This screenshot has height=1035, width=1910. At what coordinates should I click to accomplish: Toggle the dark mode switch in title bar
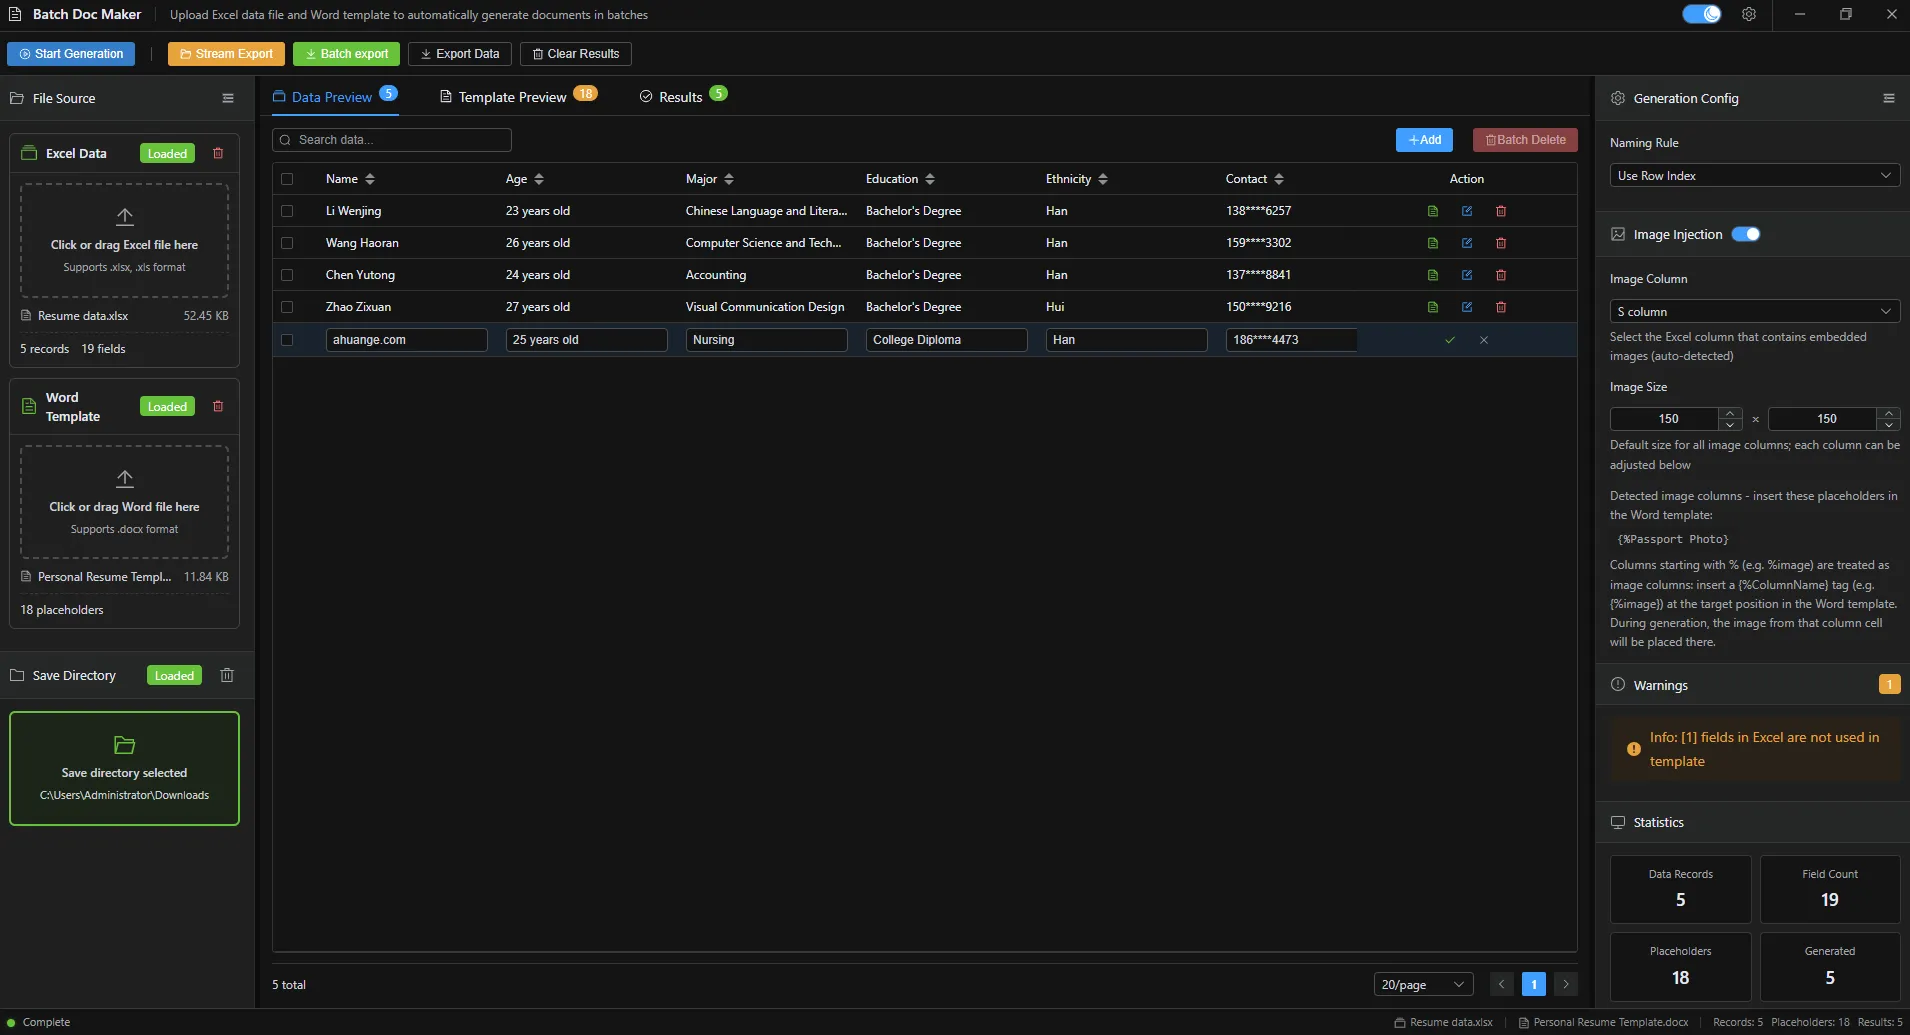point(1701,14)
